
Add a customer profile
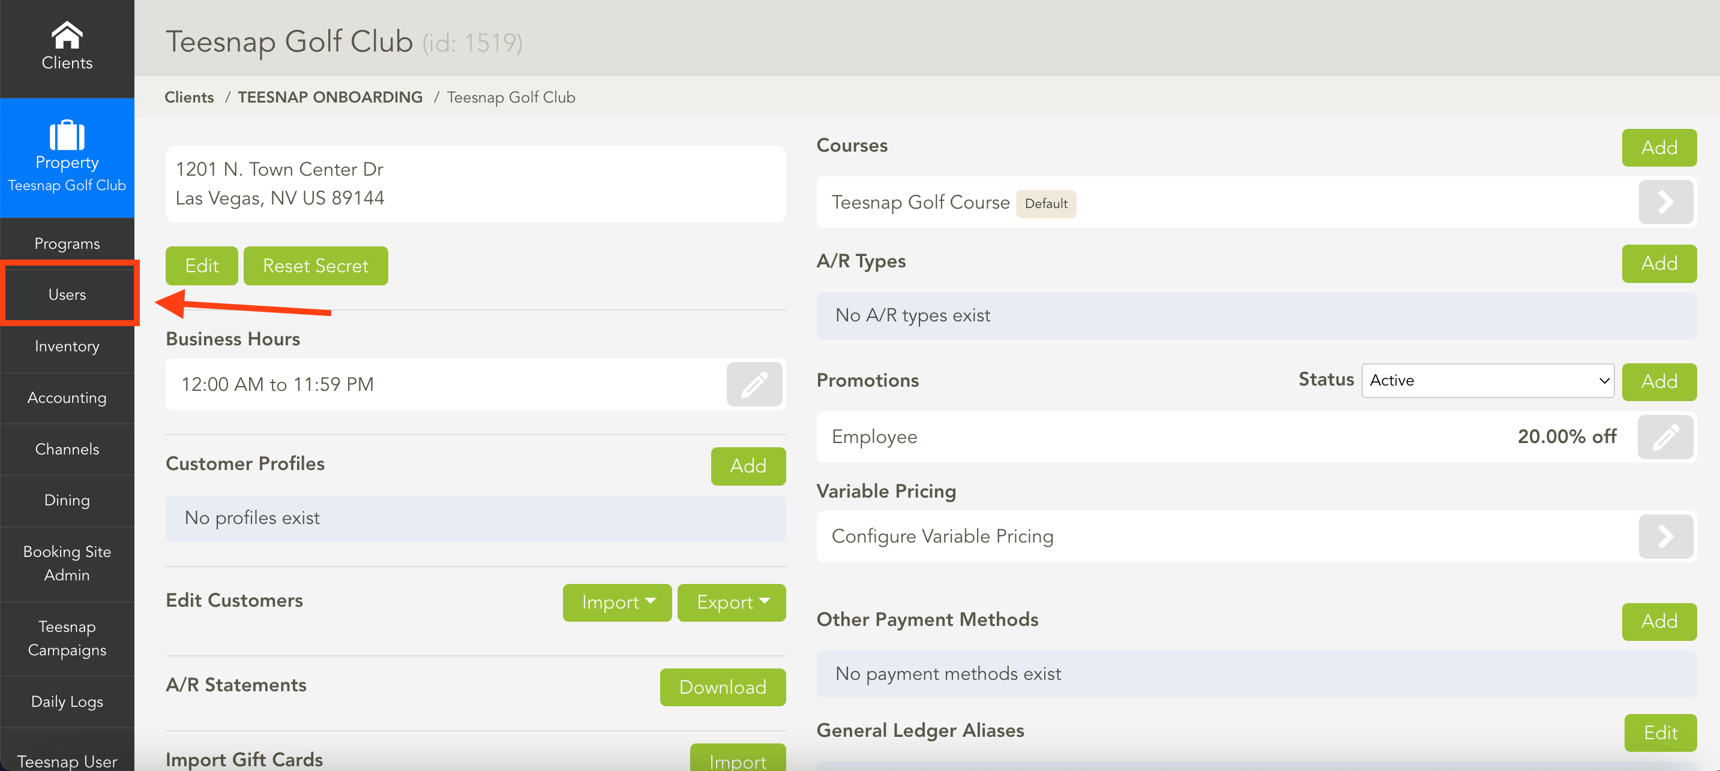[748, 466]
